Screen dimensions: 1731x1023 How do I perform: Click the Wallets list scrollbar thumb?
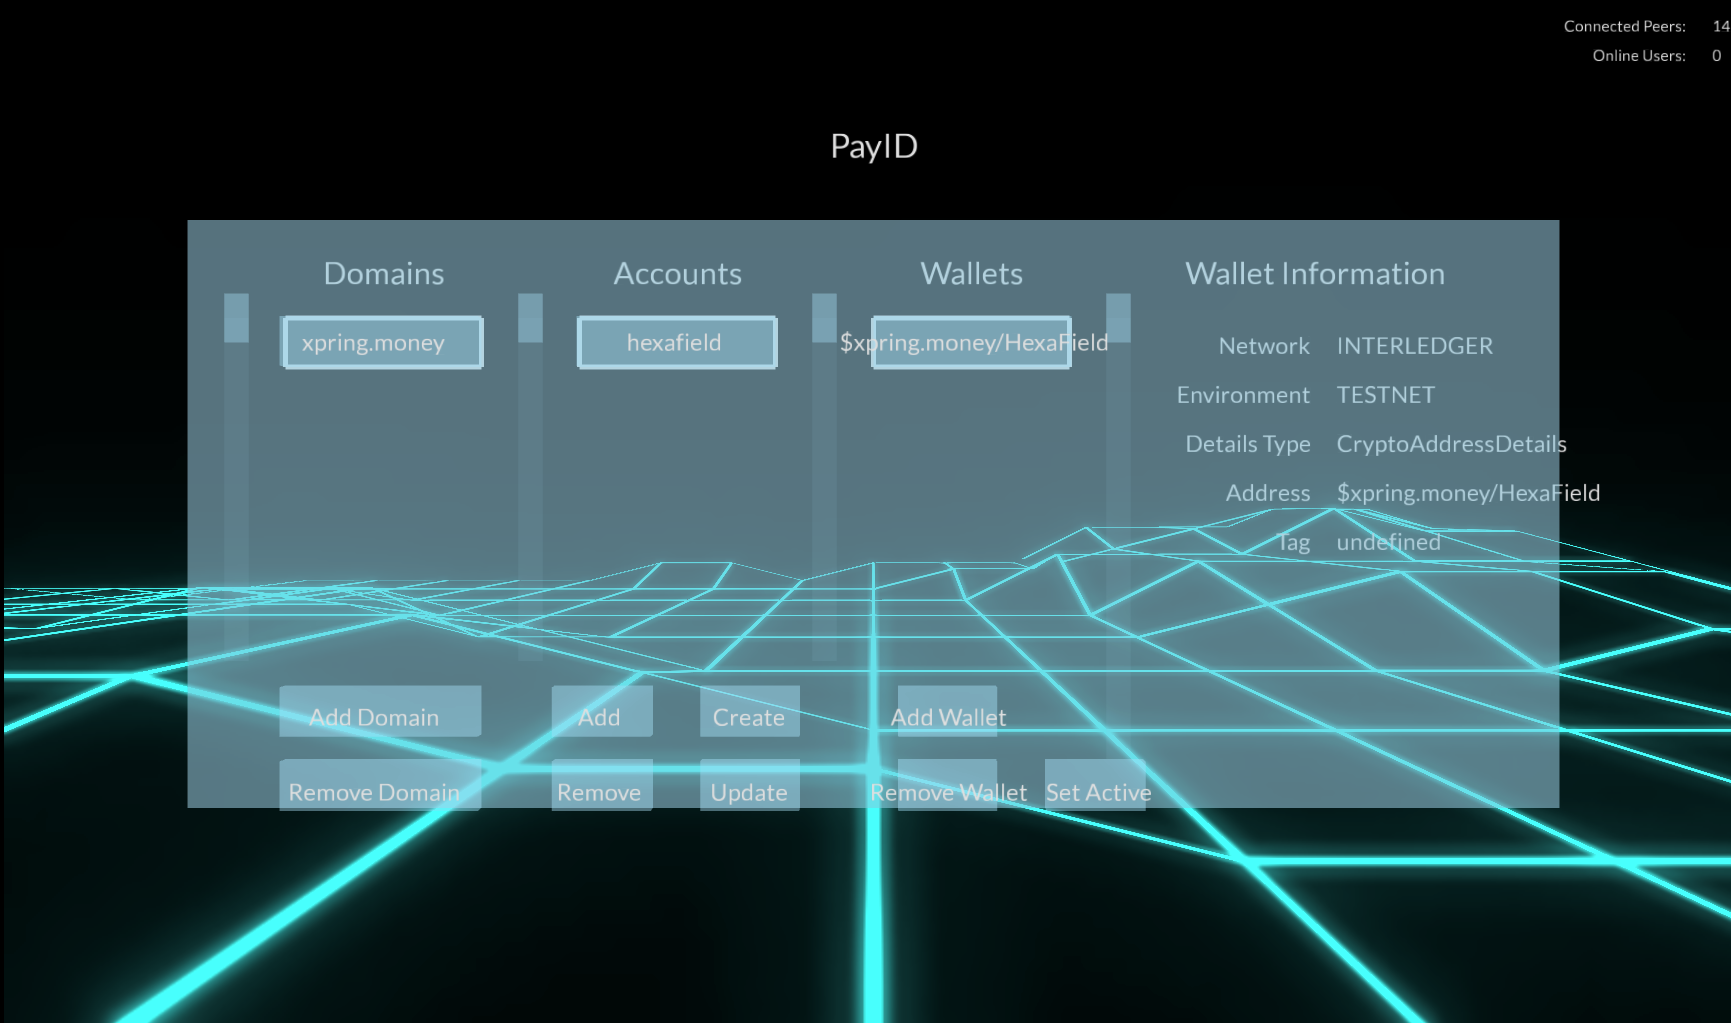(x=824, y=318)
